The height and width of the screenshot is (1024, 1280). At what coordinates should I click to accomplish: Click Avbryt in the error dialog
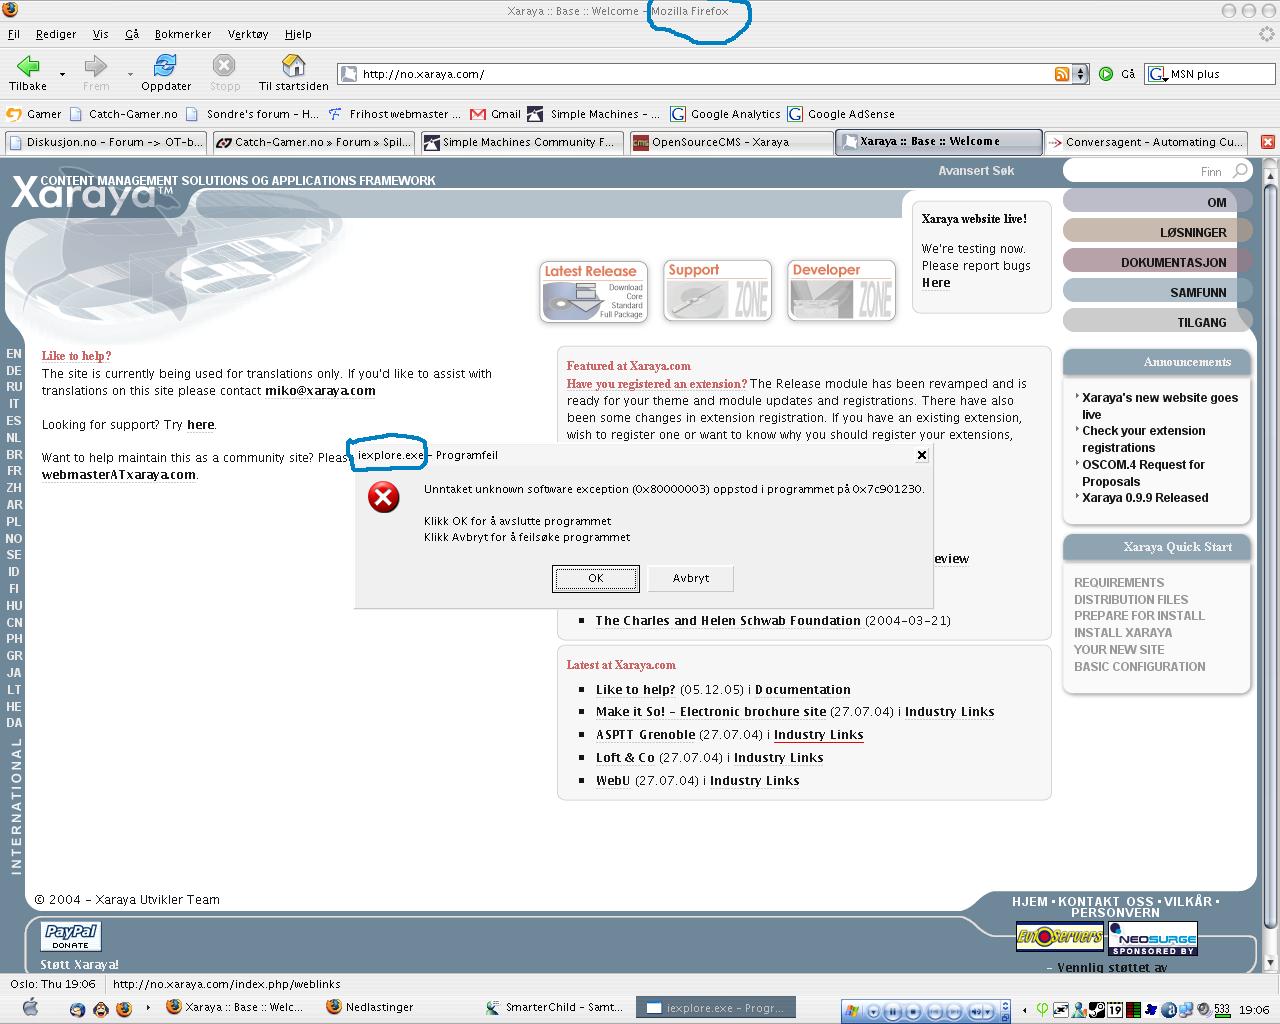click(690, 578)
